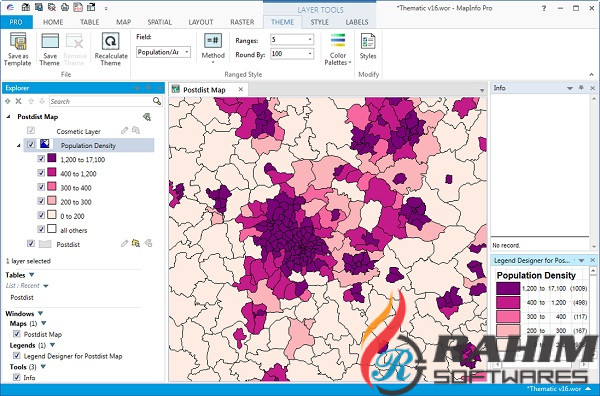Click the label tag icon on Postdist layer

click(148, 243)
